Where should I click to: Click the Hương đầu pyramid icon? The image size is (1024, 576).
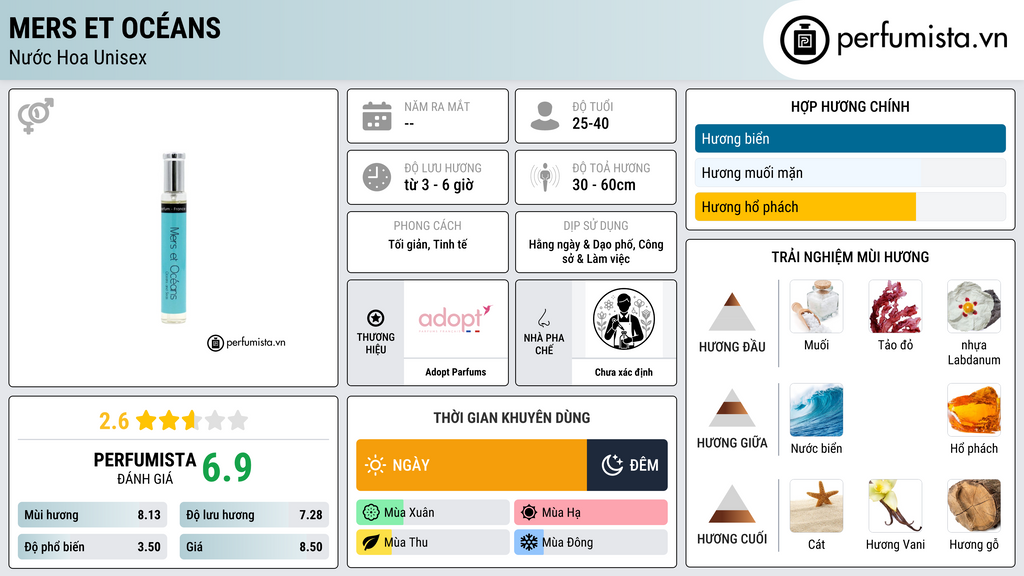732,312
